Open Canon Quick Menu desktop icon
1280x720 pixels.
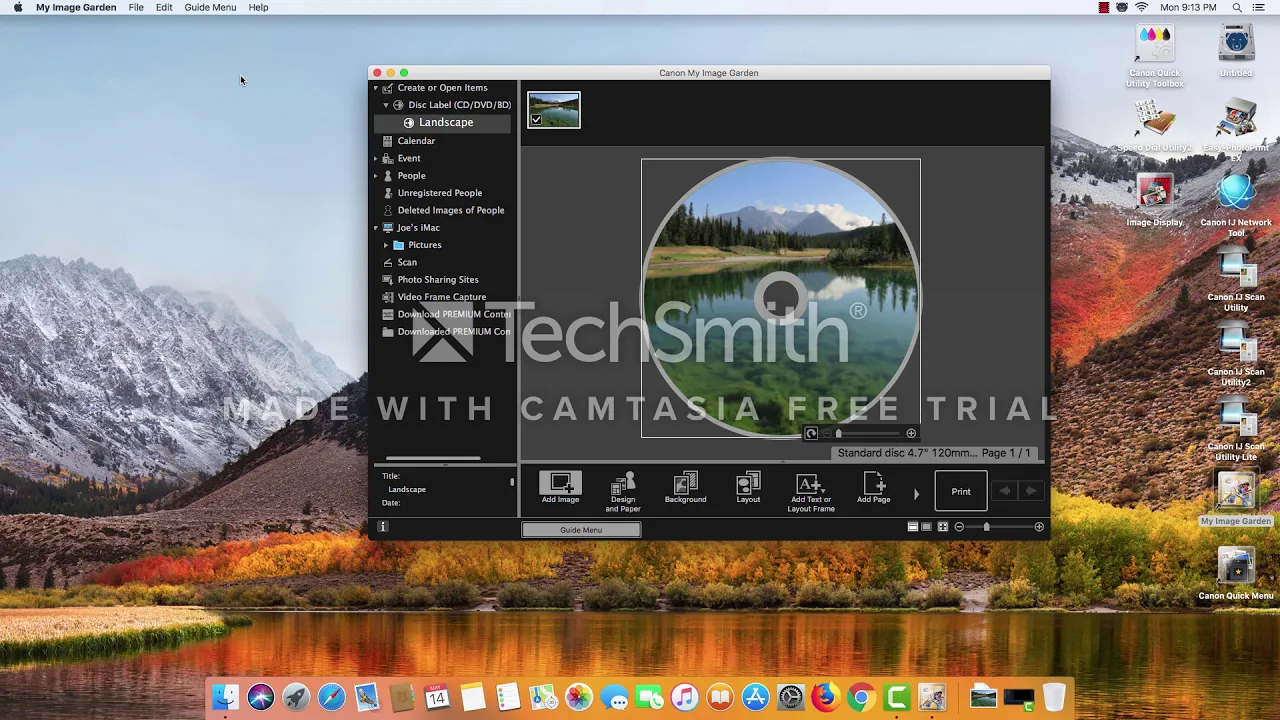pos(1236,574)
